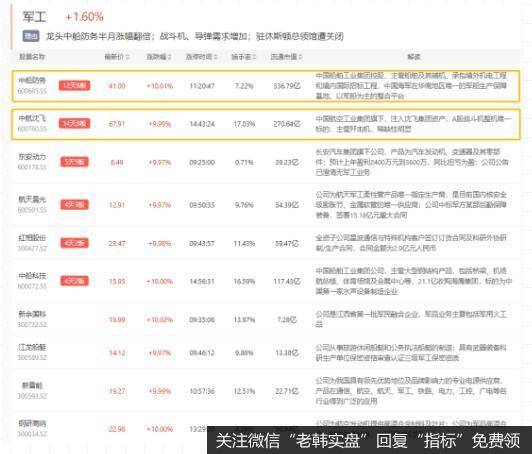Sort by 最新价 column arrow icon

click(x=128, y=57)
